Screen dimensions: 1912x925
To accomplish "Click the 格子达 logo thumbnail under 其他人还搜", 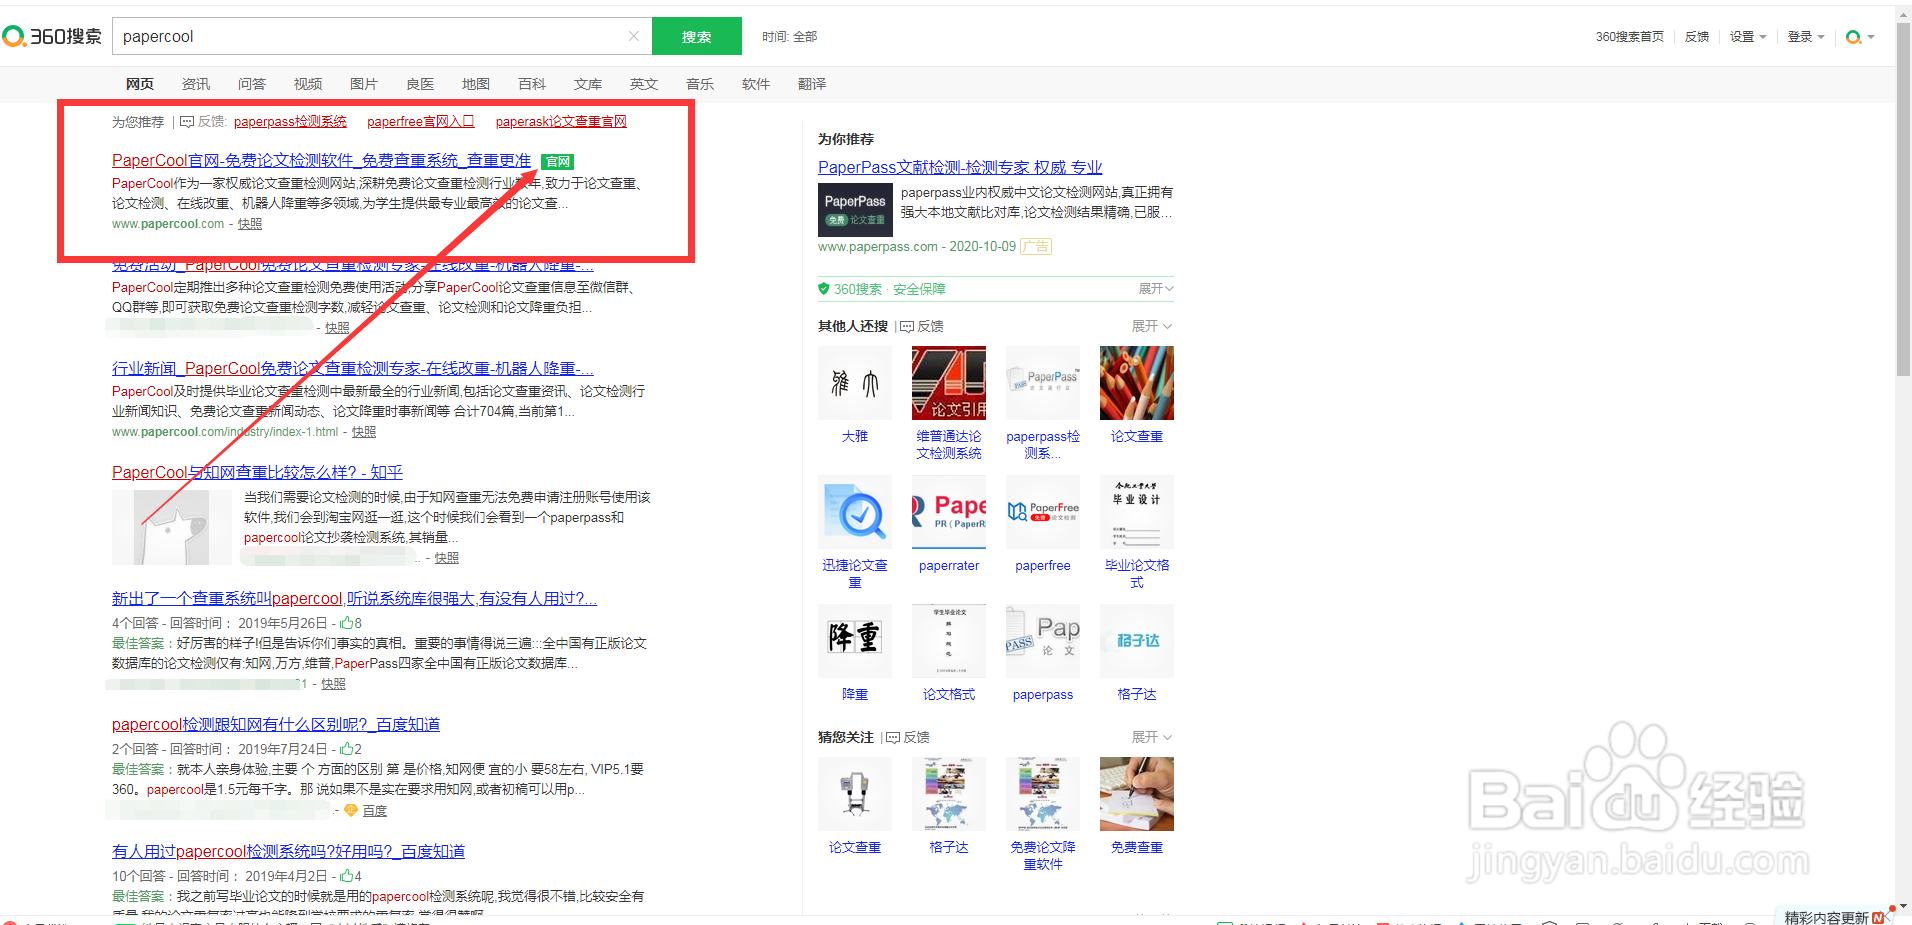I will (1137, 641).
